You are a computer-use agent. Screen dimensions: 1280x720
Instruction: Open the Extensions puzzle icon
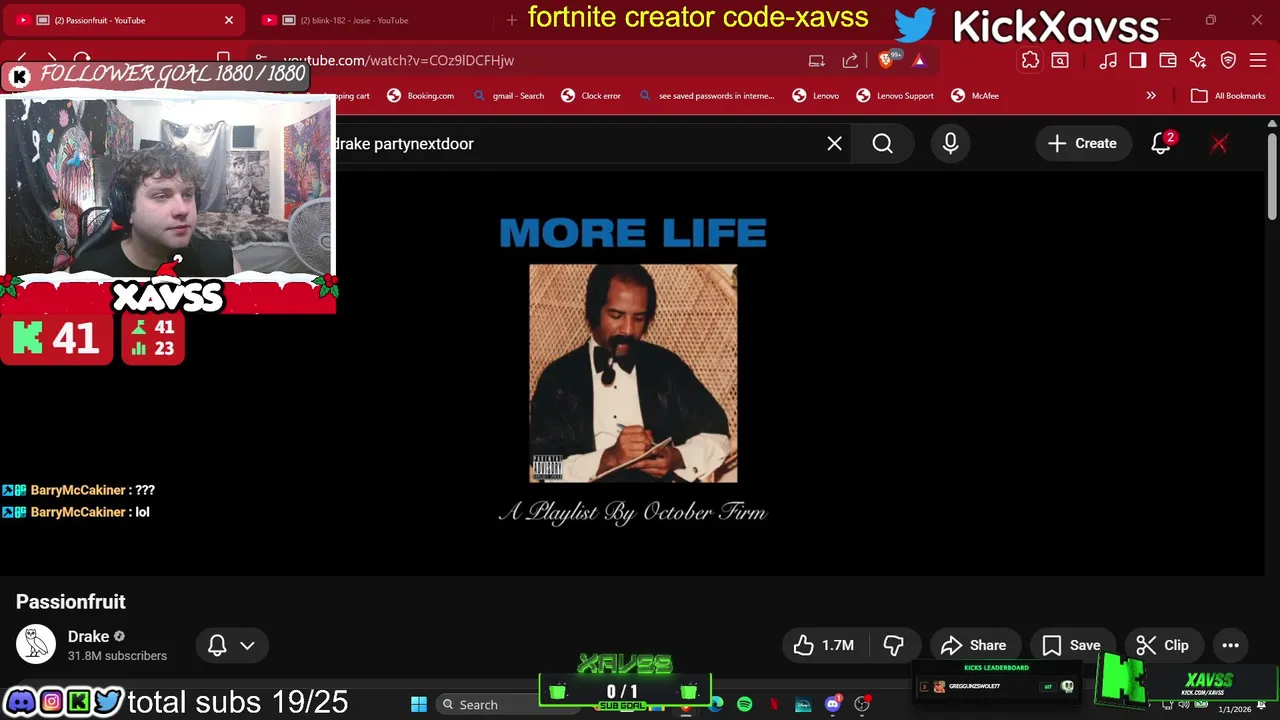(1030, 60)
